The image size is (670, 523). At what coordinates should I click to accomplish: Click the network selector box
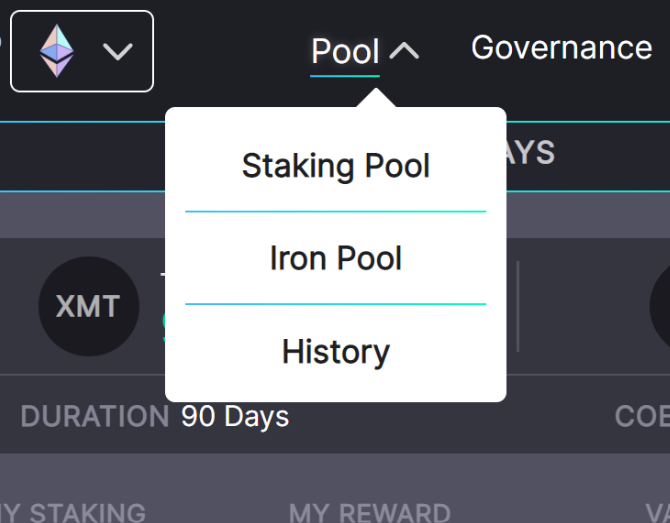(x=82, y=51)
